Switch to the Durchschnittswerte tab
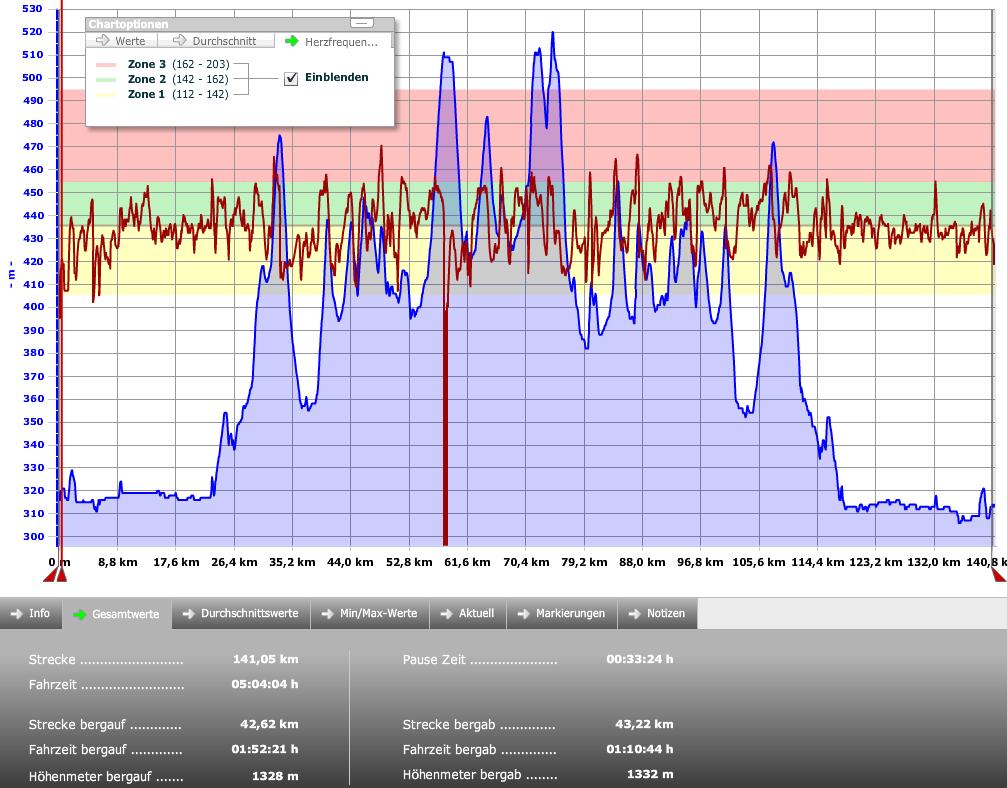1007x788 pixels. pos(241,613)
